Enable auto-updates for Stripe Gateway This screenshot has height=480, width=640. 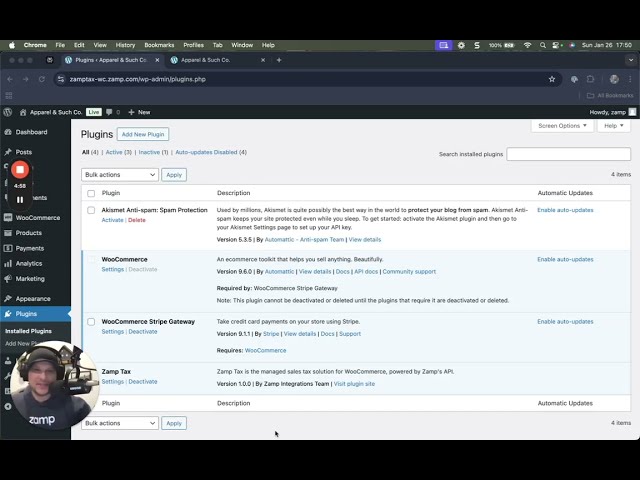pyautogui.click(x=565, y=322)
